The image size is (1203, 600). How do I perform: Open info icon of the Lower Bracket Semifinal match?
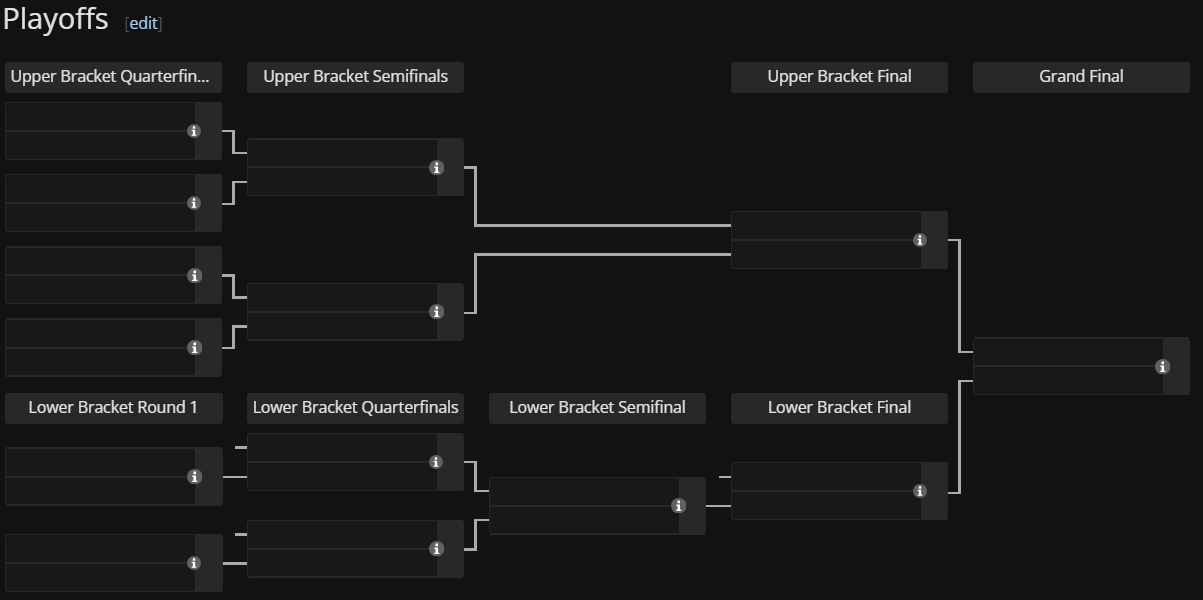[x=678, y=506]
